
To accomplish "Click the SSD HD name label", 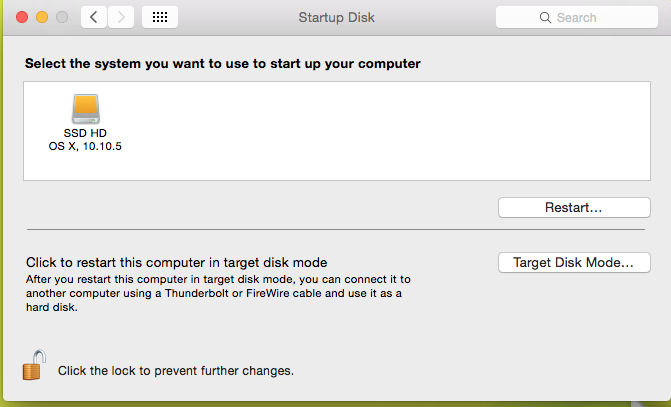I will 85,133.
